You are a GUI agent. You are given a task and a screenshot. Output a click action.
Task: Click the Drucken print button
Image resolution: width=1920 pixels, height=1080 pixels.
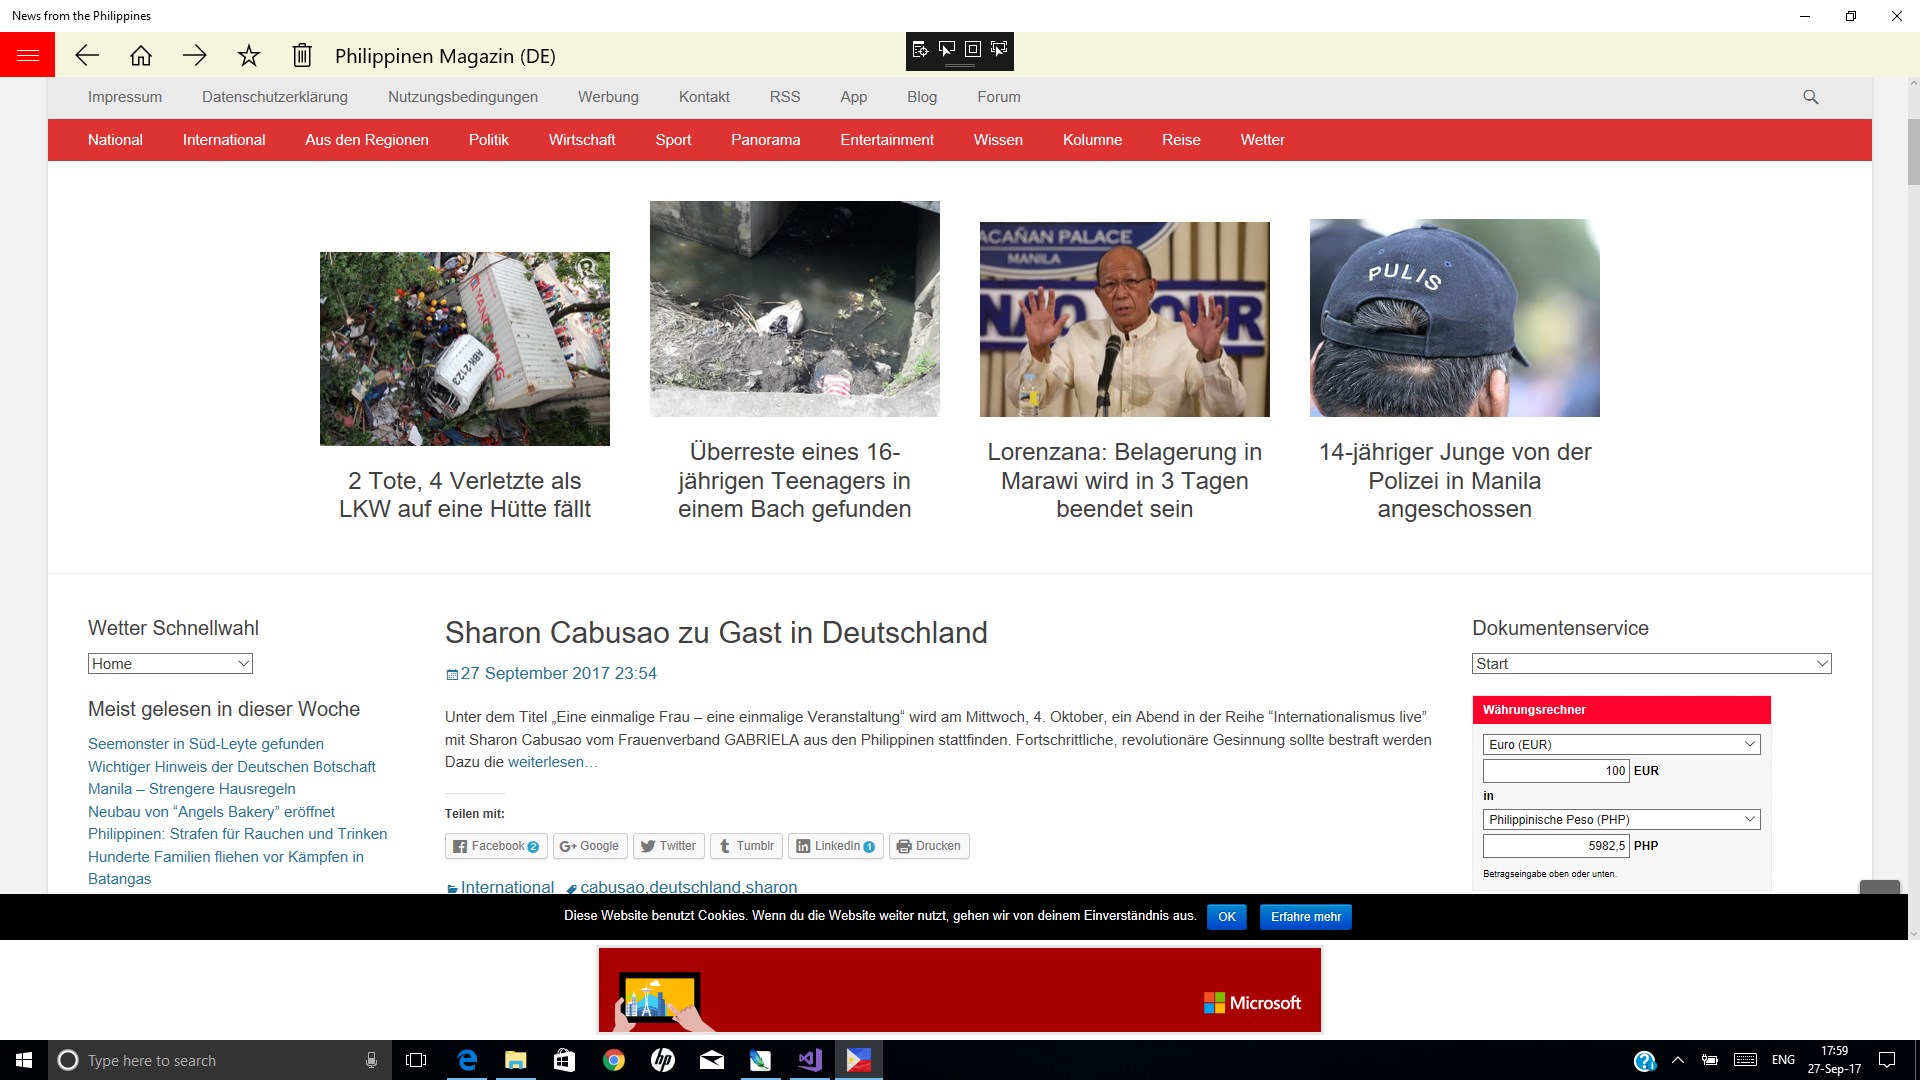[929, 846]
